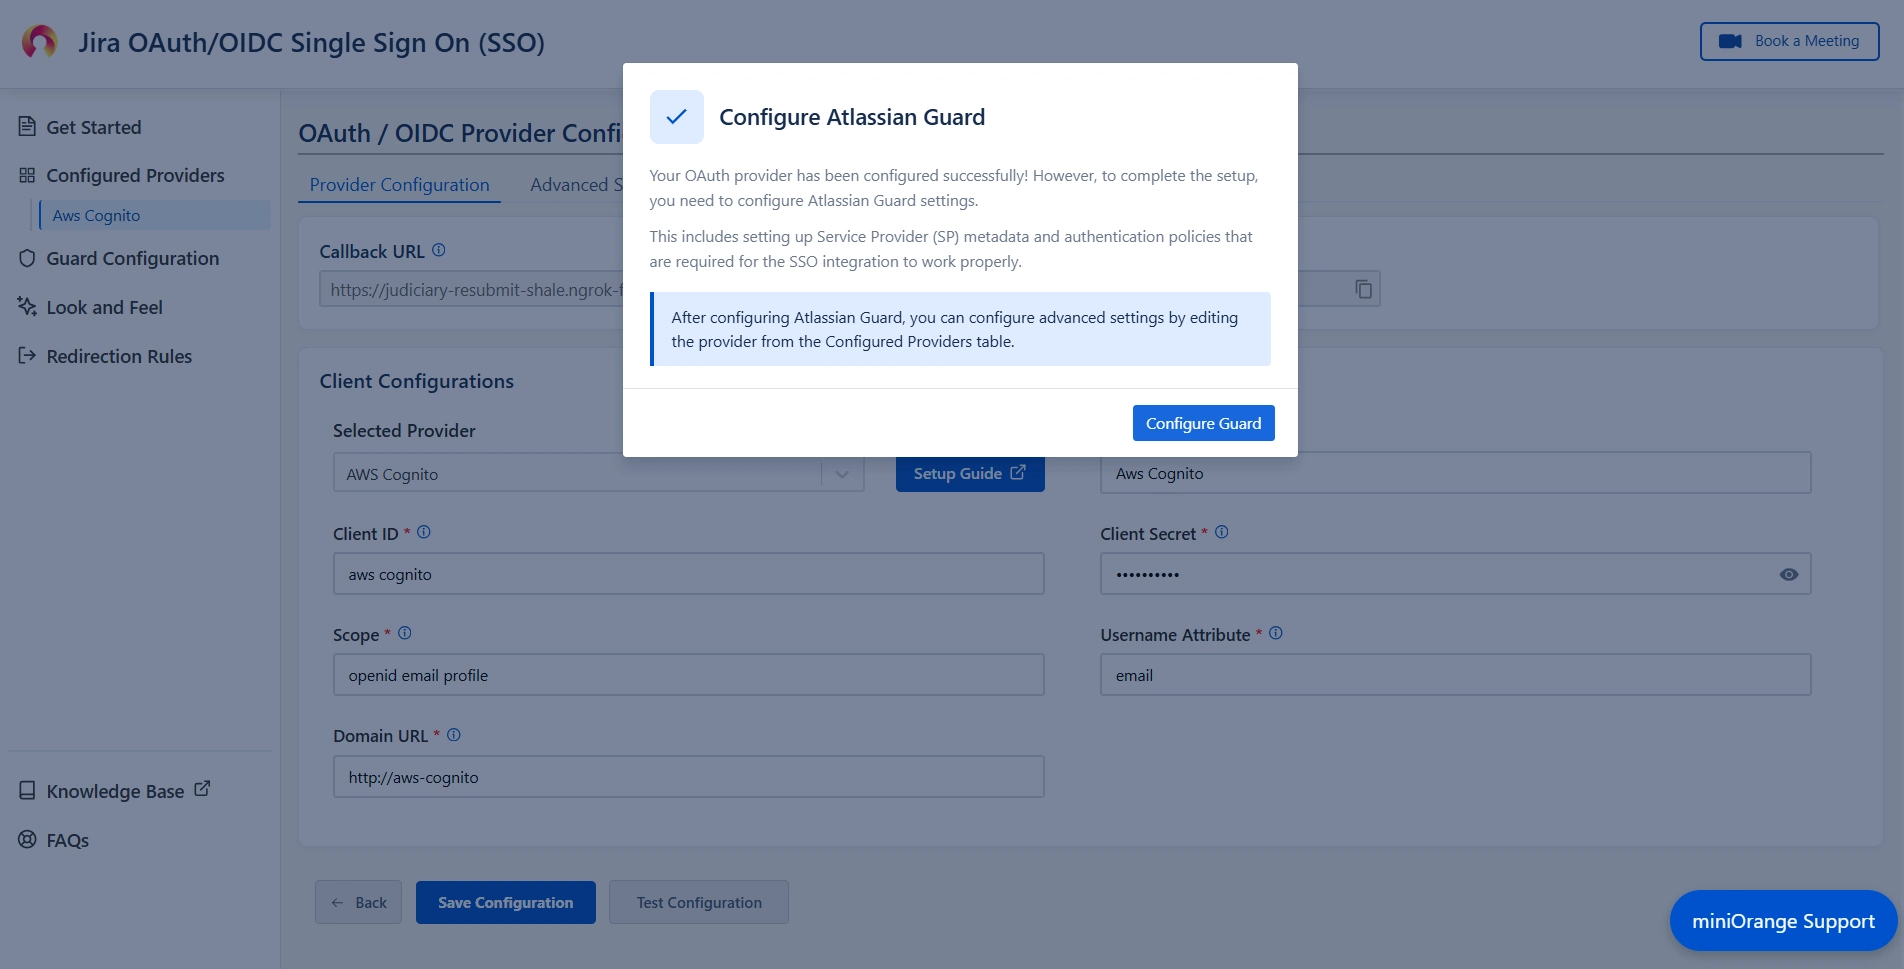The width and height of the screenshot is (1904, 969).
Task: Click the checkmark icon in dialog header
Action: point(677,117)
